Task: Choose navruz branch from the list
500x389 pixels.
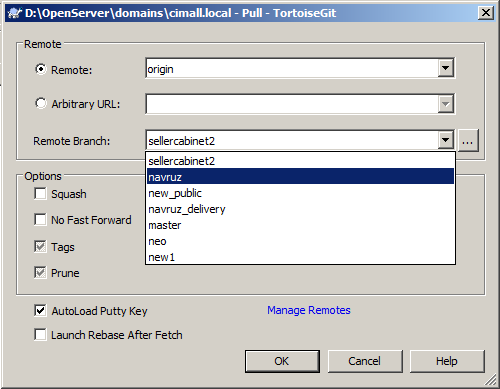Action: pyautogui.click(x=300, y=177)
